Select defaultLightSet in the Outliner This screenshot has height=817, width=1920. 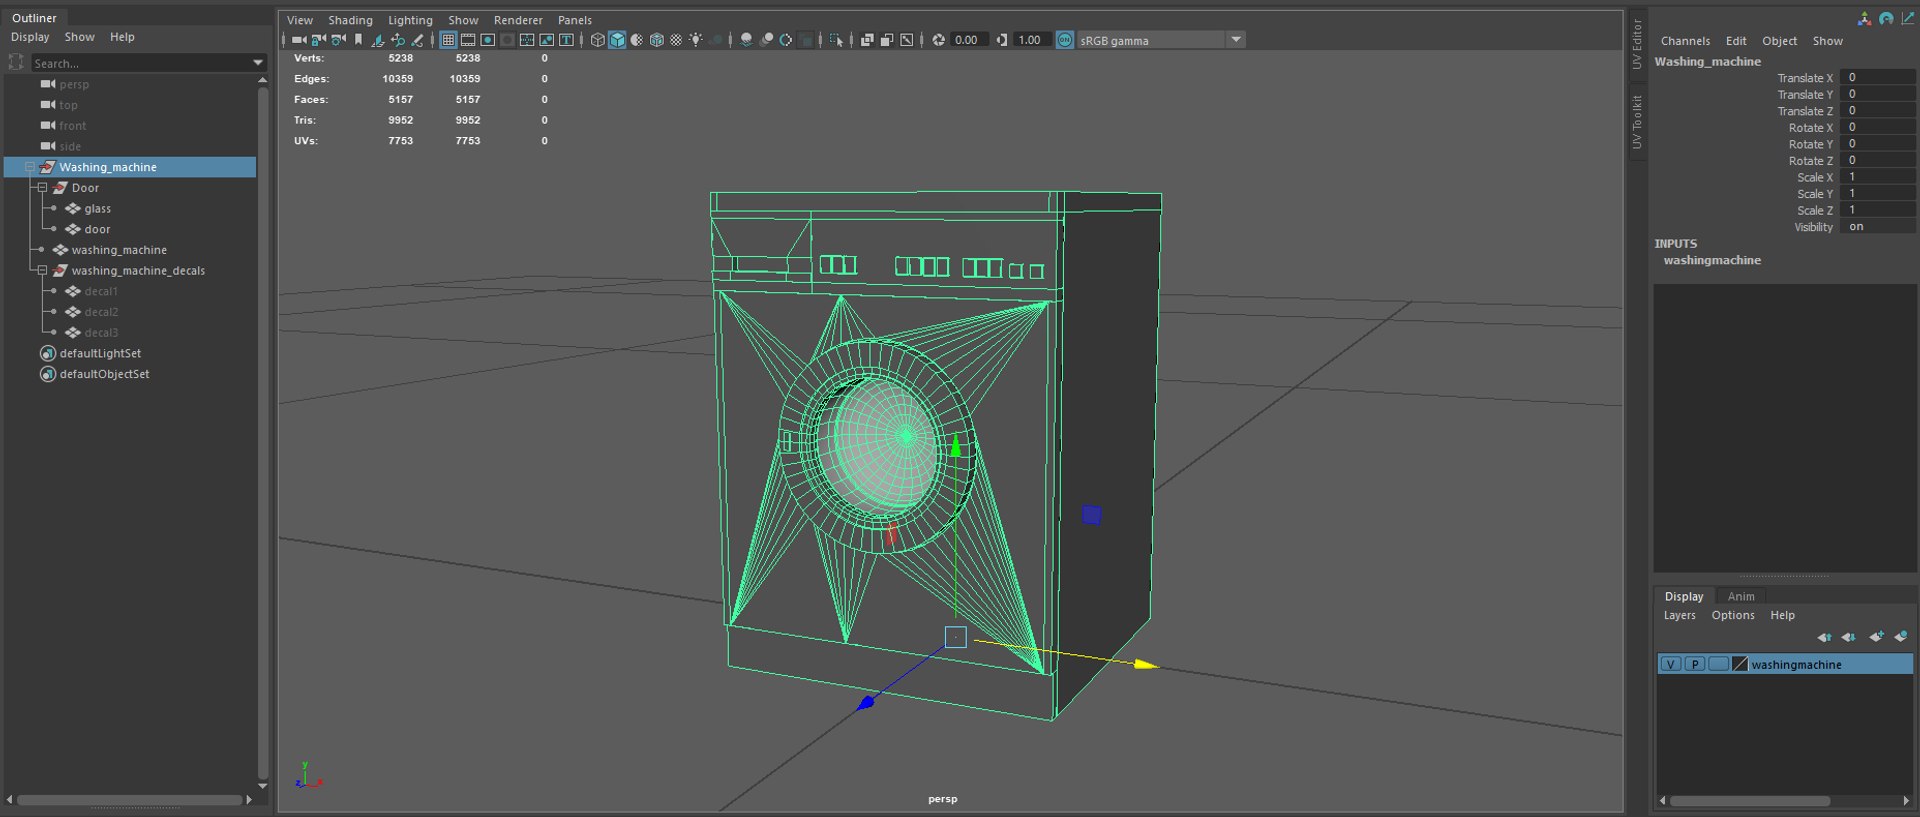coord(100,354)
